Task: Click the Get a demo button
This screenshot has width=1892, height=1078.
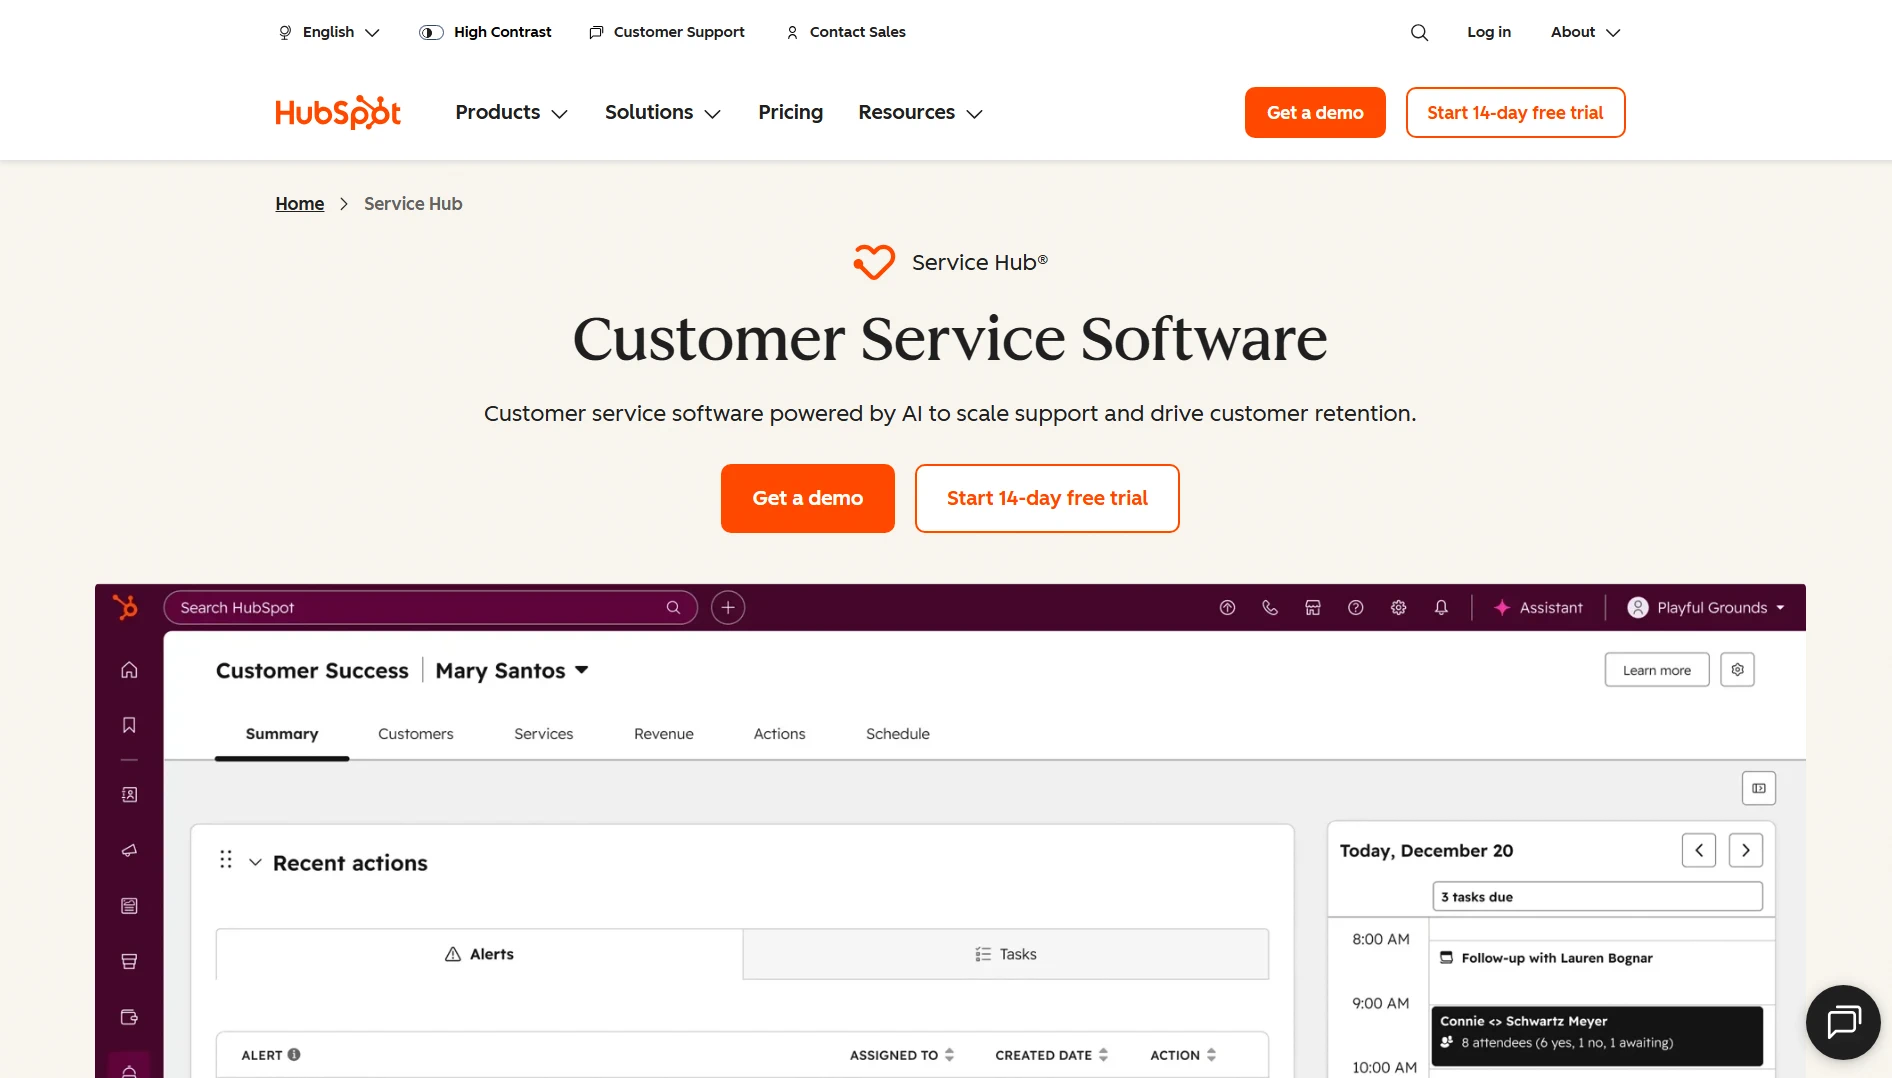Action: 807,498
